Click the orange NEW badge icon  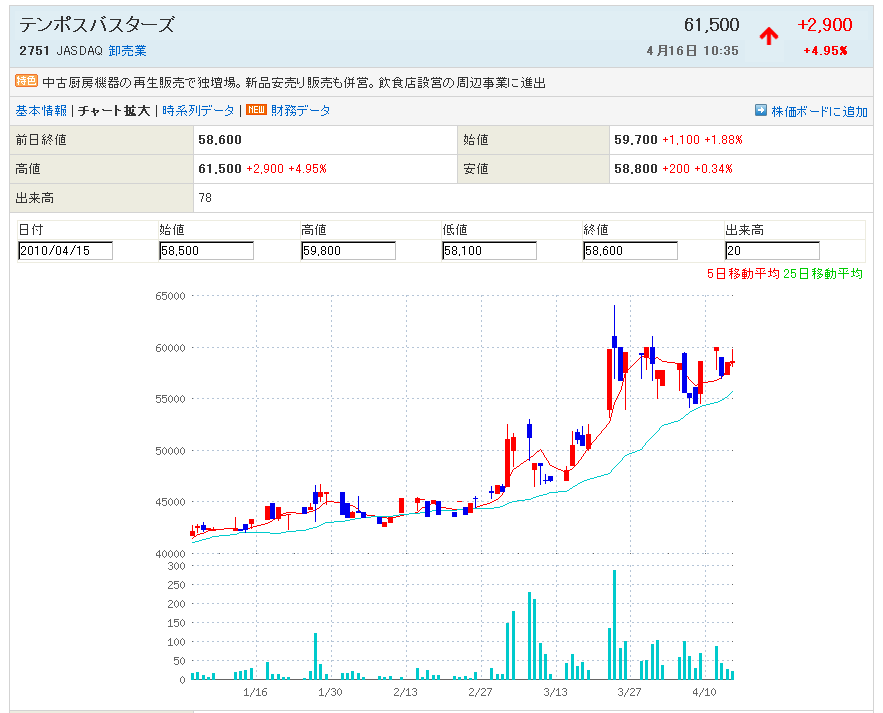pos(256,111)
